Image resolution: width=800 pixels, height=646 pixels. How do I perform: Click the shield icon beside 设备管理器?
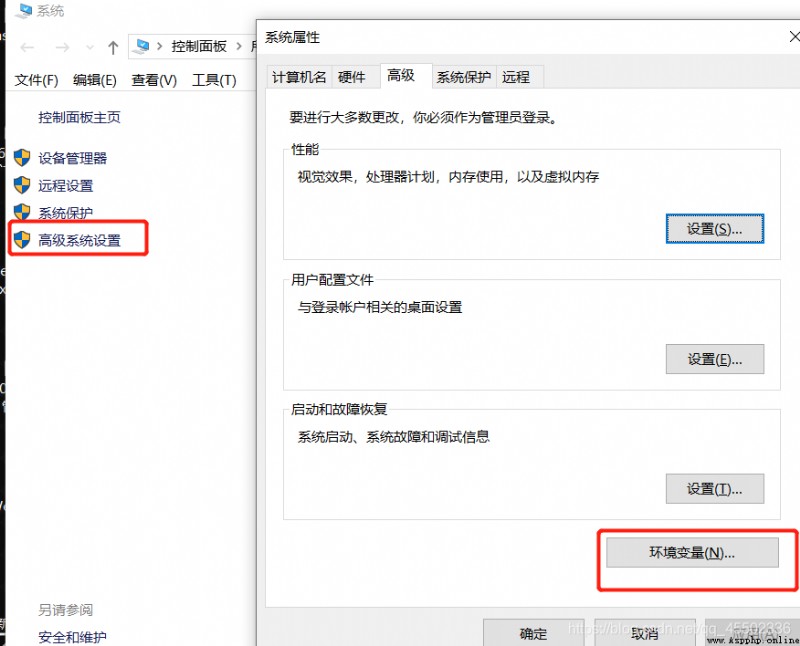(22, 158)
